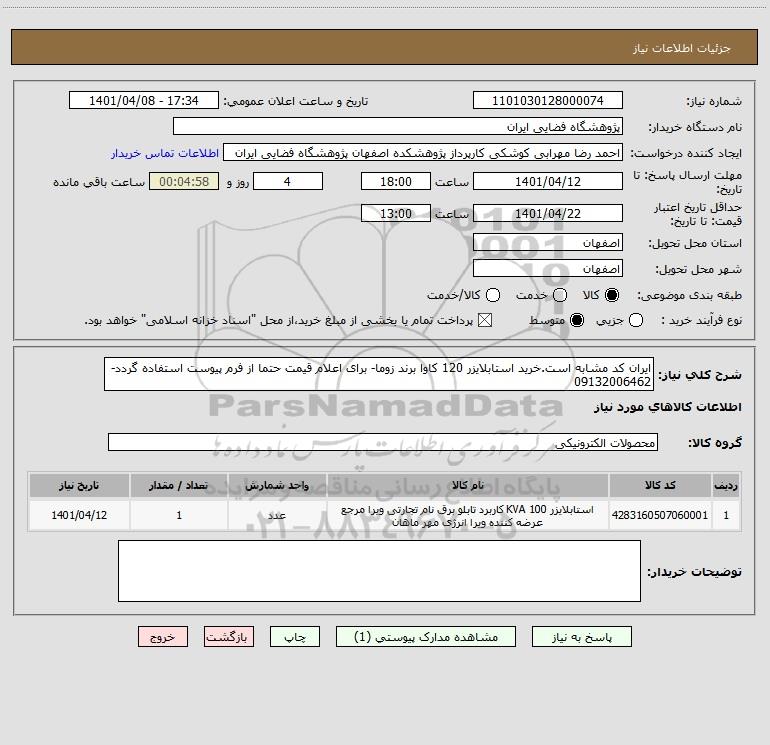
Task: Click the نوع فرآیند خرید label
Action: (701, 320)
